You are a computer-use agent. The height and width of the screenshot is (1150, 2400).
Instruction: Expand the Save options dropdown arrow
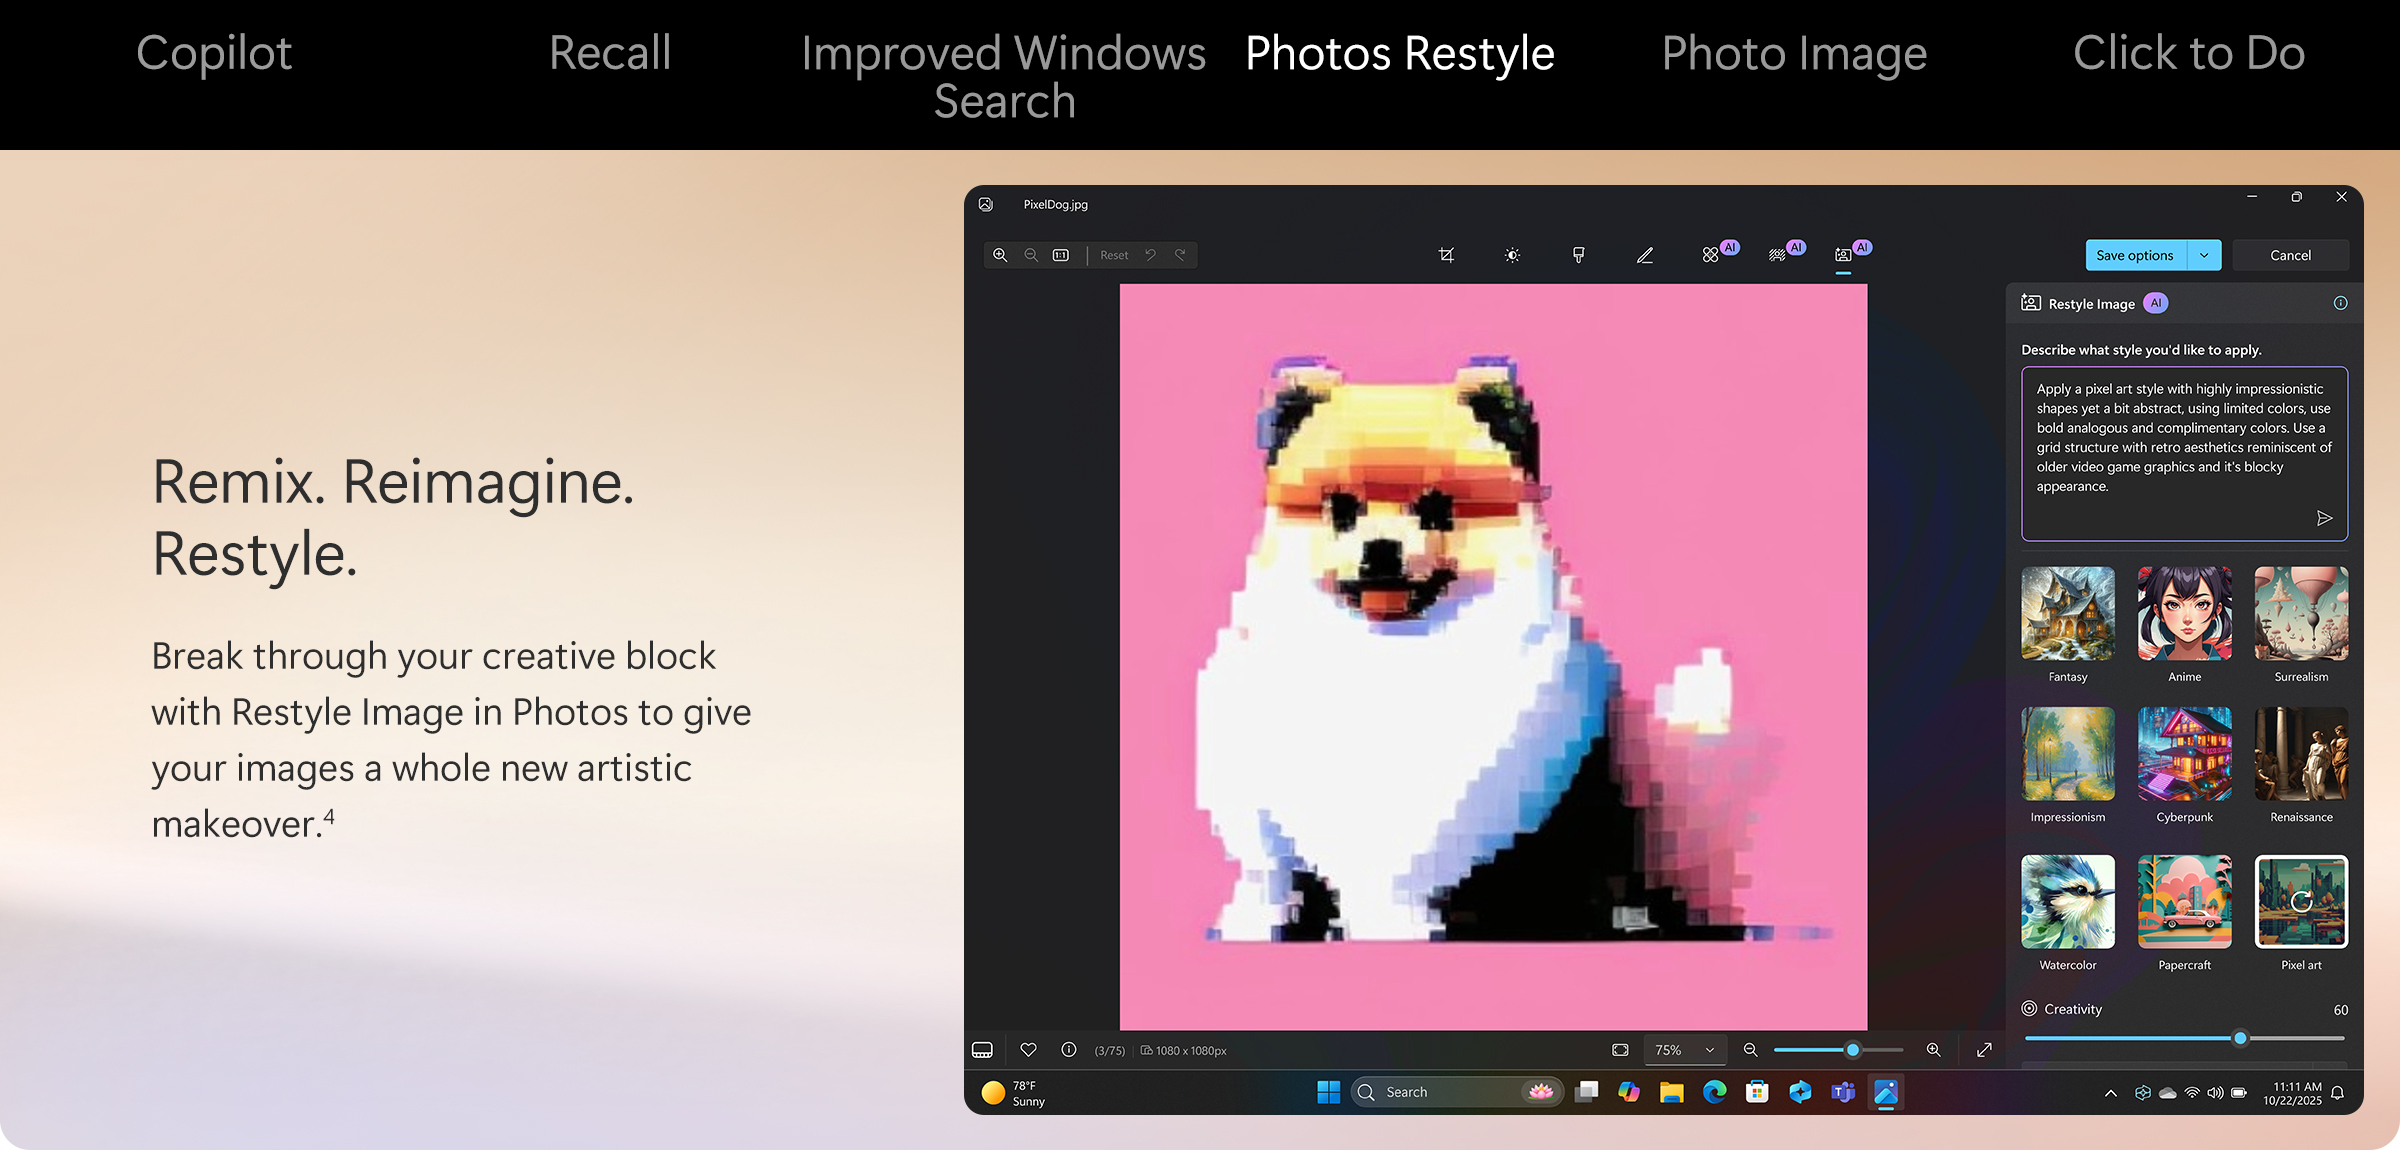click(2204, 255)
